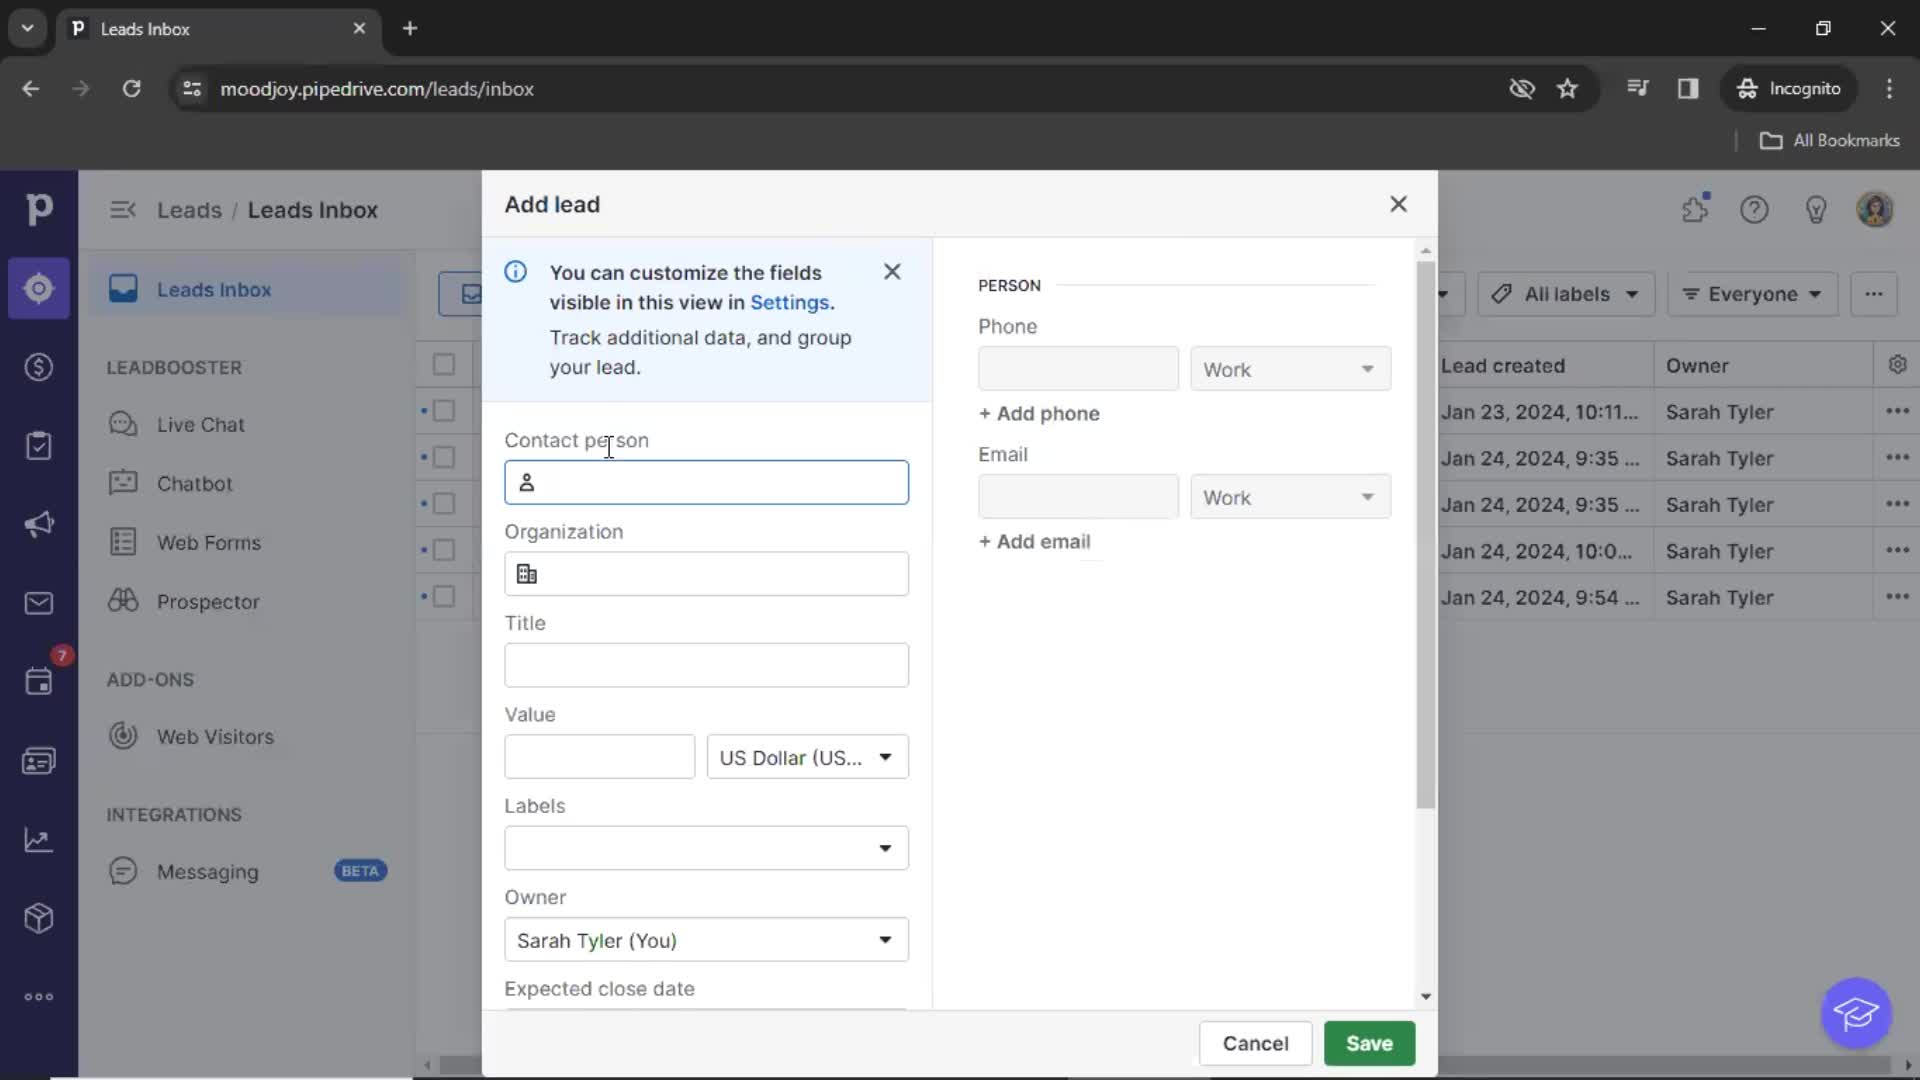
Task: Click the Contact person input field
Action: (707, 481)
